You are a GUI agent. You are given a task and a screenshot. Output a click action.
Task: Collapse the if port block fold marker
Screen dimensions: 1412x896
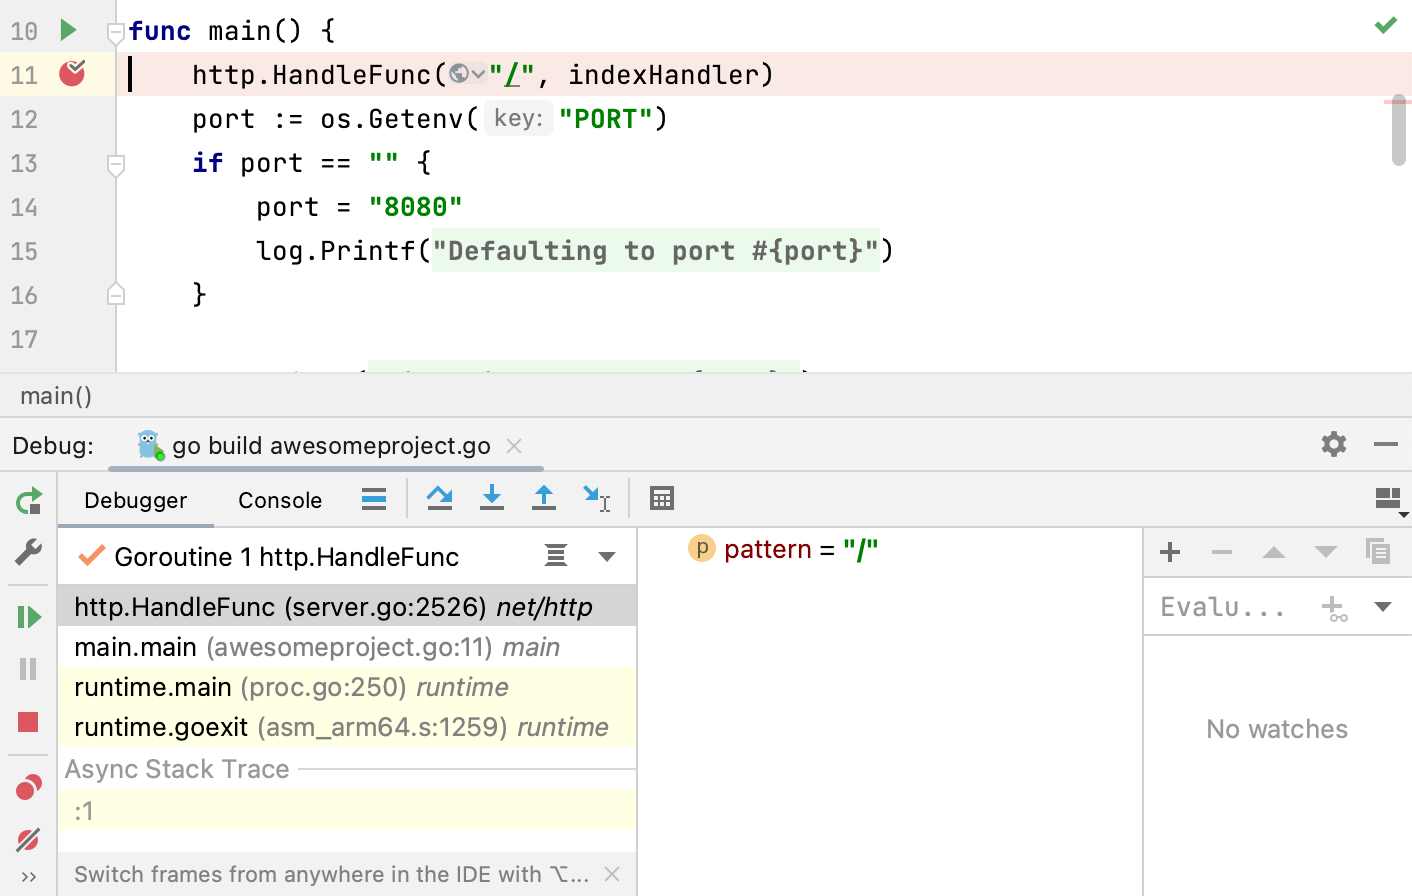pos(116,164)
